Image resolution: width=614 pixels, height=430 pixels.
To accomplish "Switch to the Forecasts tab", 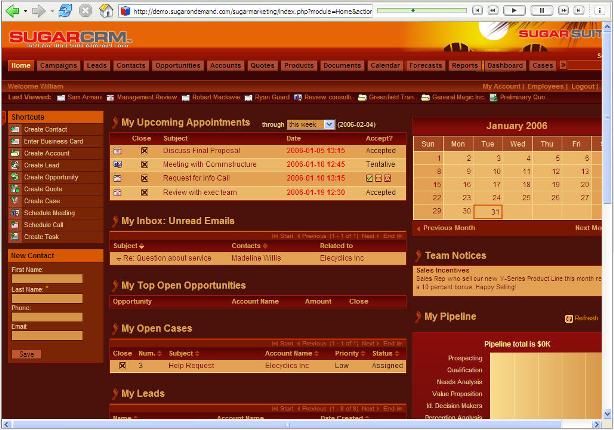I will [x=425, y=66].
